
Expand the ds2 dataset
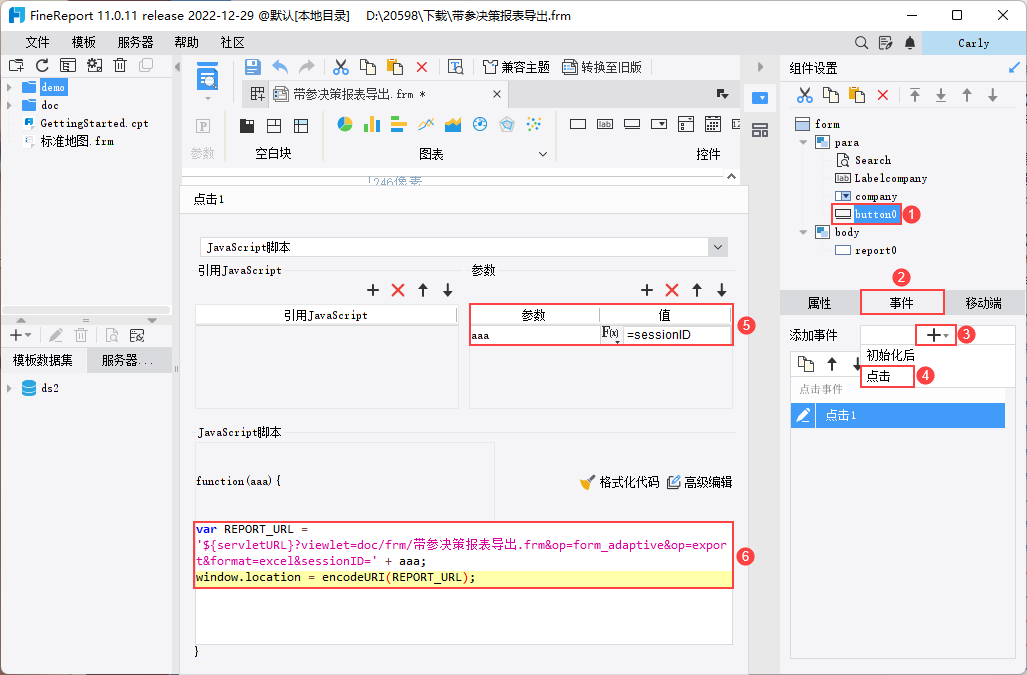tap(9, 388)
